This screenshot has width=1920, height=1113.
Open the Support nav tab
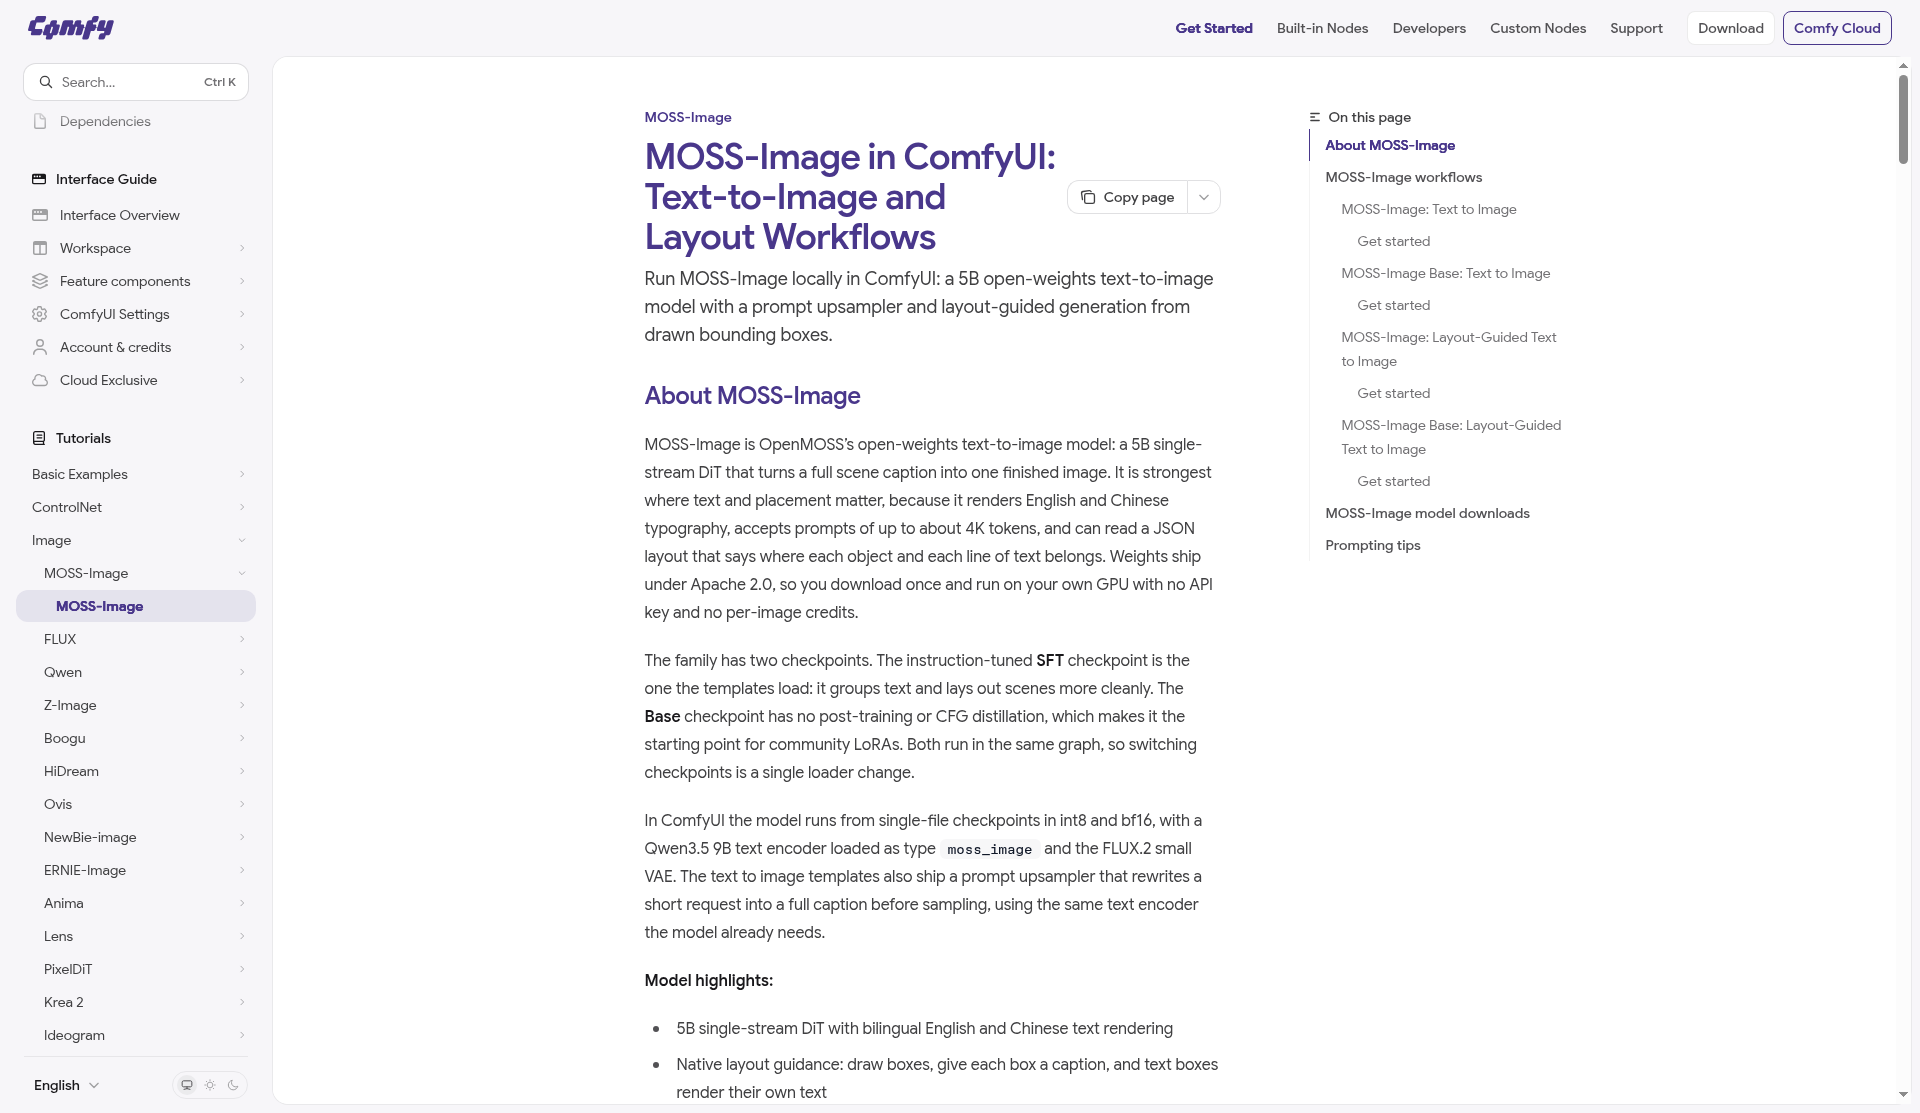click(x=1636, y=28)
